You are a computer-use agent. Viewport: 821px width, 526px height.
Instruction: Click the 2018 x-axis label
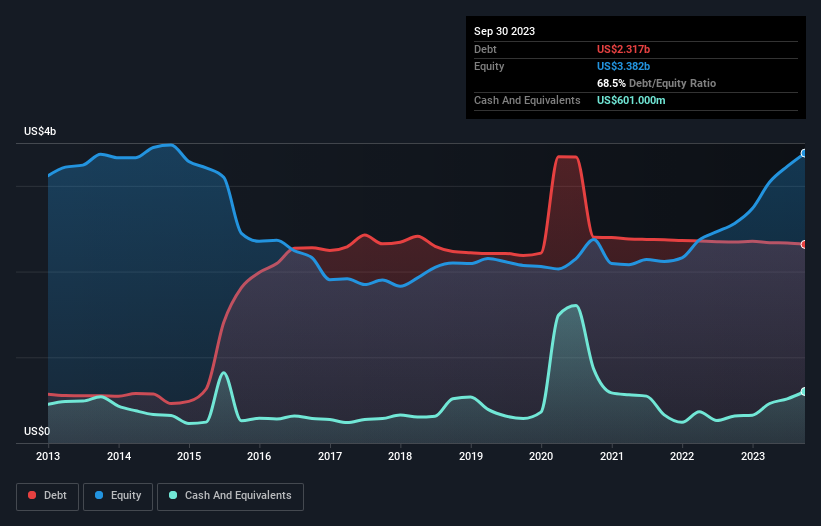coord(400,456)
